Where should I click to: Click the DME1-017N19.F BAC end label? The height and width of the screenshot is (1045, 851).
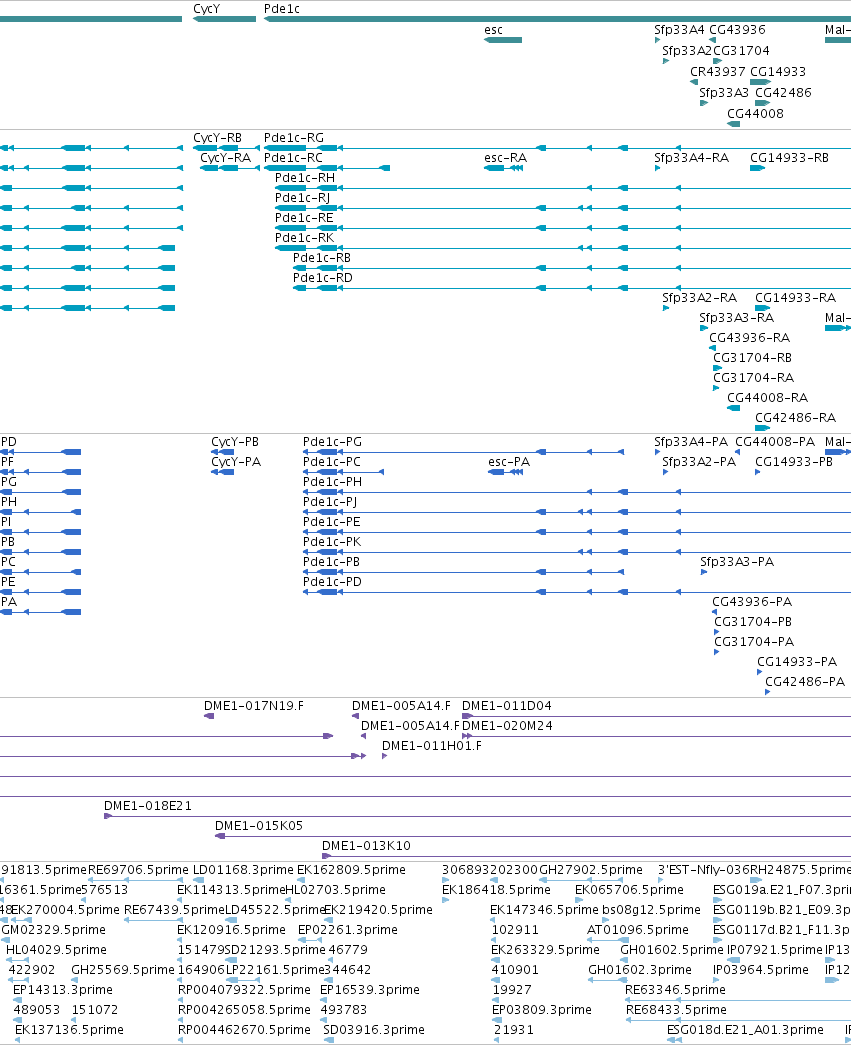pos(253,706)
